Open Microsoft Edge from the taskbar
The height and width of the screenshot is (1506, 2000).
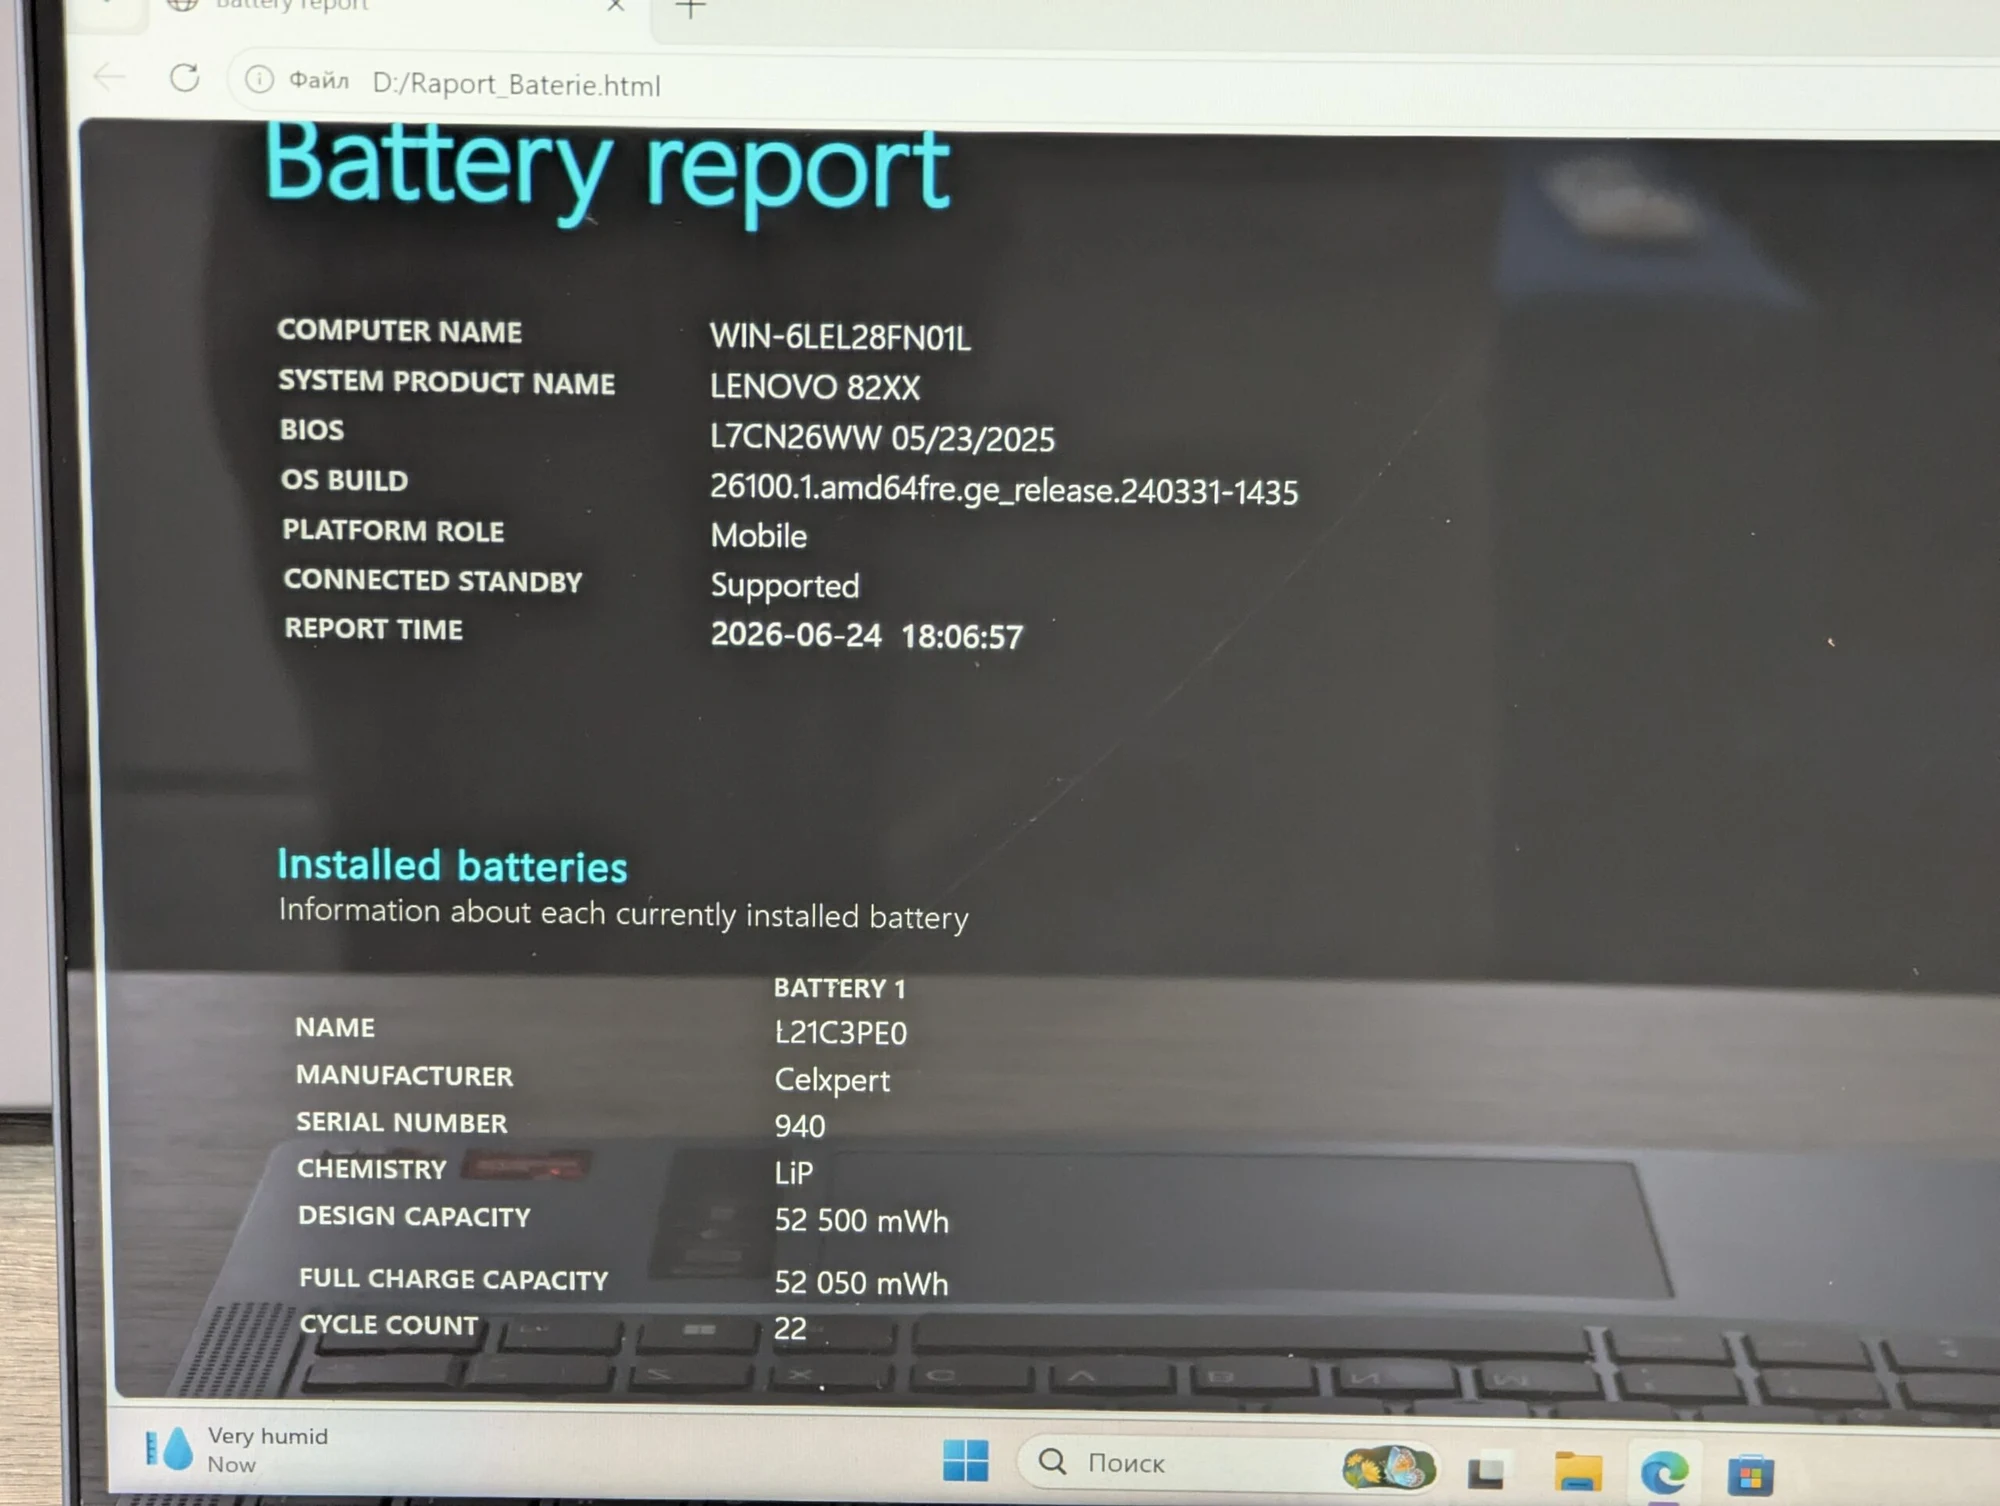coord(1664,1473)
